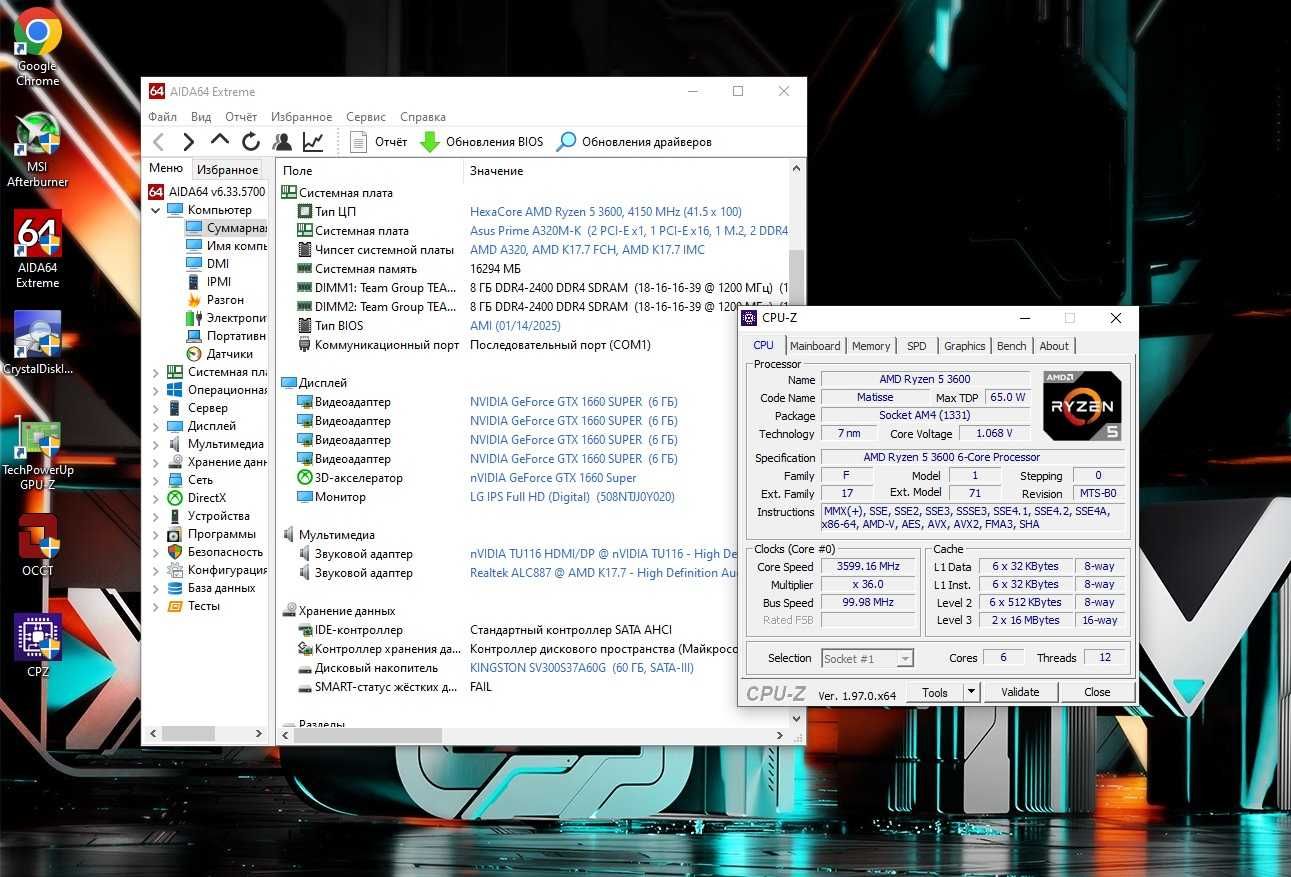
Task: Switch to the SPD tab in CPU-Z
Action: (917, 346)
